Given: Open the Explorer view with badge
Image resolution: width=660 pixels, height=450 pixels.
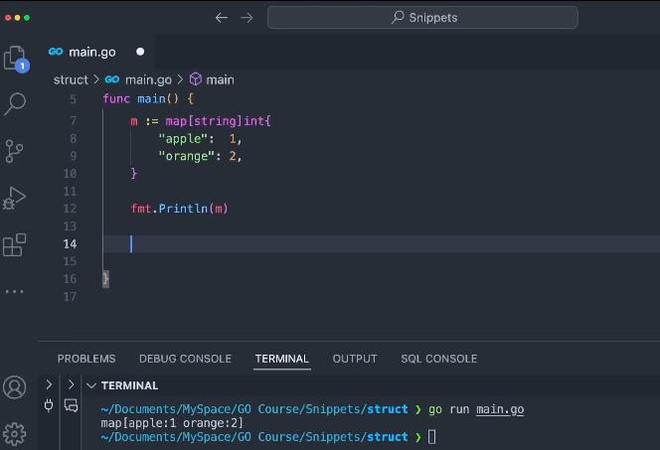Looking at the screenshot, I should 16,59.
